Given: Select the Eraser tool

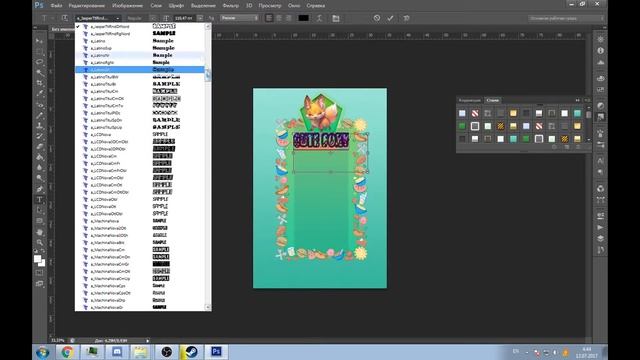Looking at the screenshot, I should [40, 147].
